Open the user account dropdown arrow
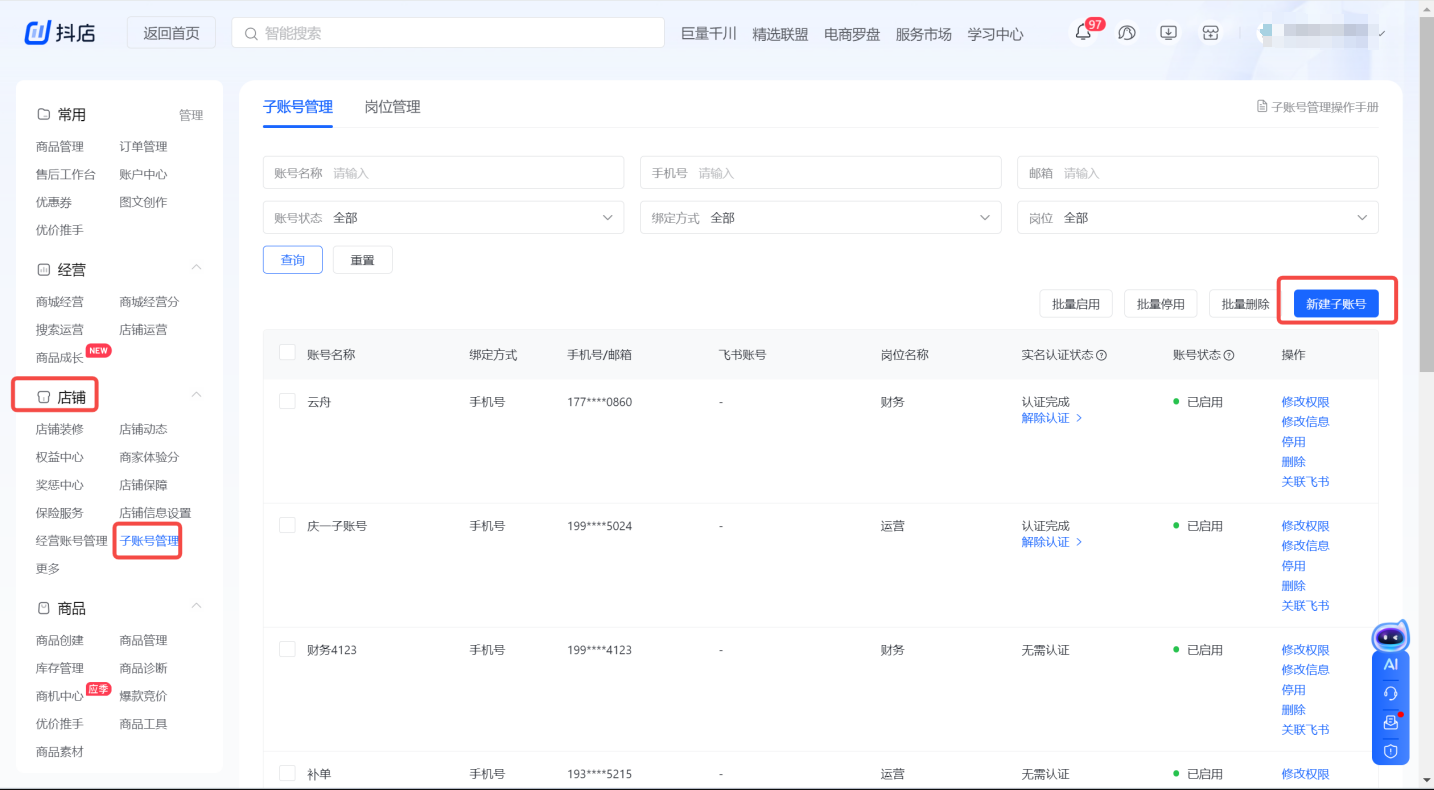1434x790 pixels. [x=1382, y=33]
